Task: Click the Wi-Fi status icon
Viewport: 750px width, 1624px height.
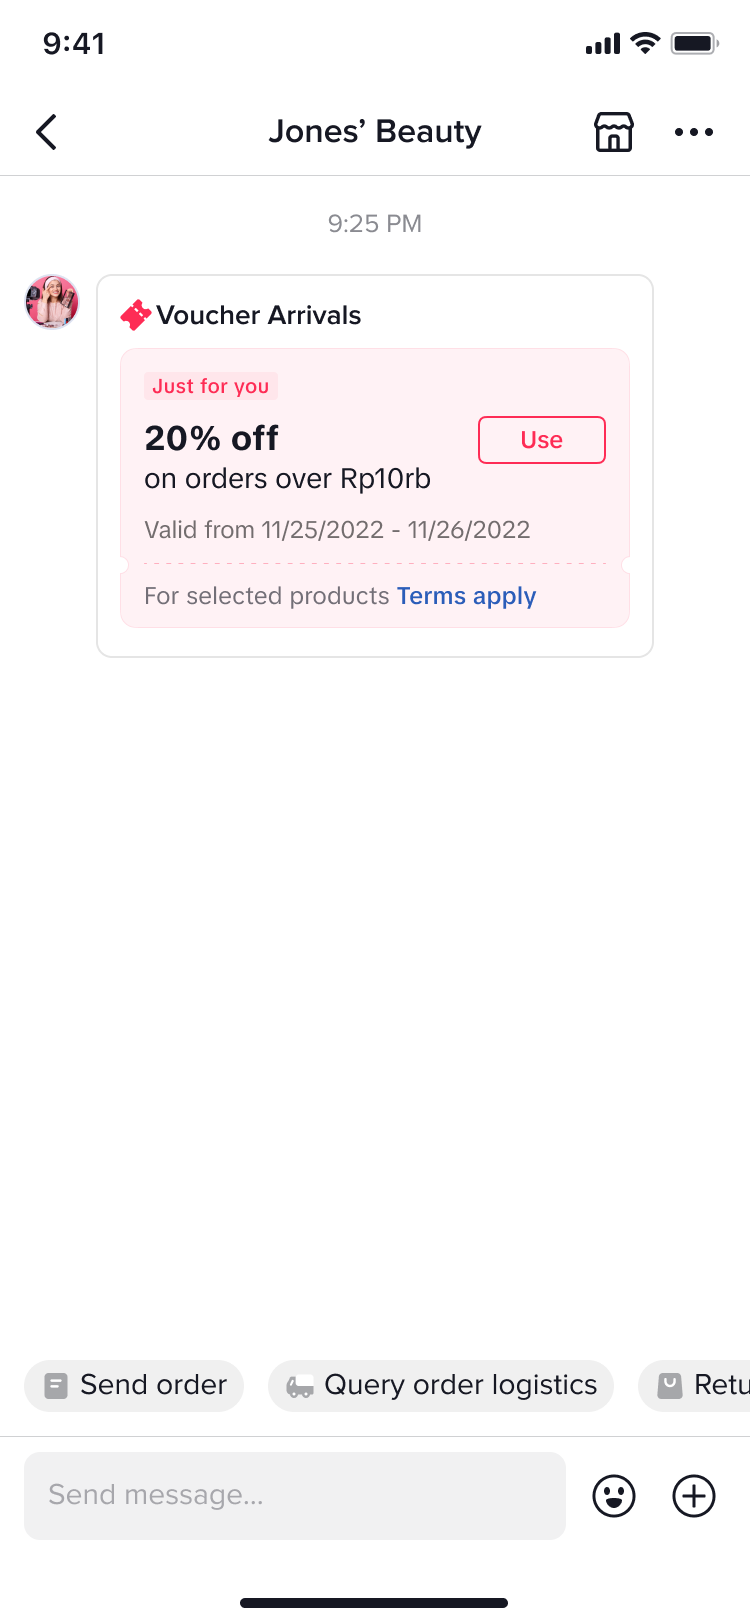Action: pos(646,43)
